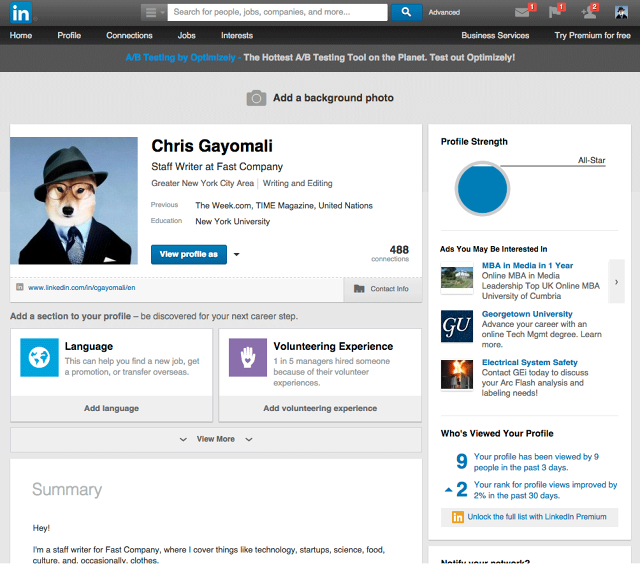Click rank for profile views improved link
This screenshot has height=564, width=640.
click(x=545, y=490)
